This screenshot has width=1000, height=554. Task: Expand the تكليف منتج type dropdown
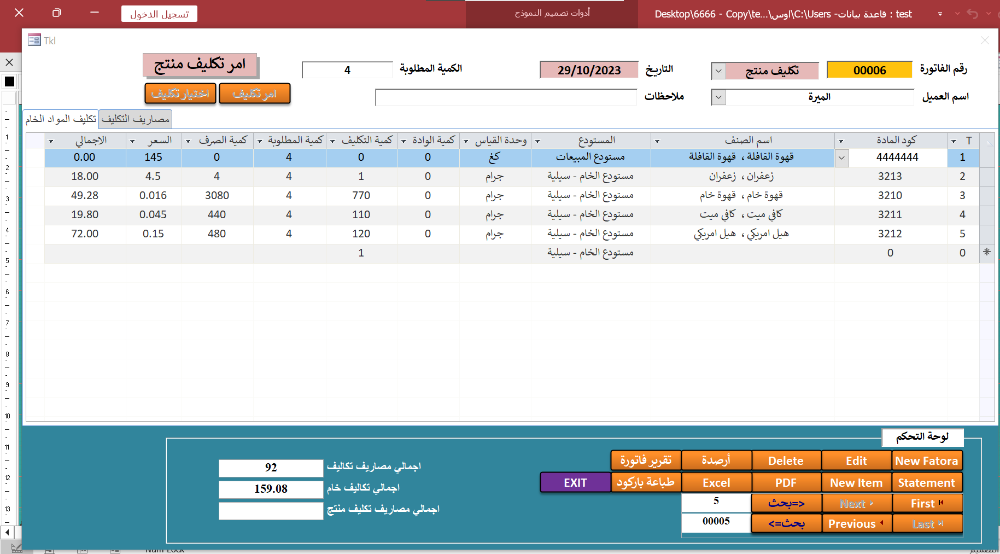tap(718, 71)
